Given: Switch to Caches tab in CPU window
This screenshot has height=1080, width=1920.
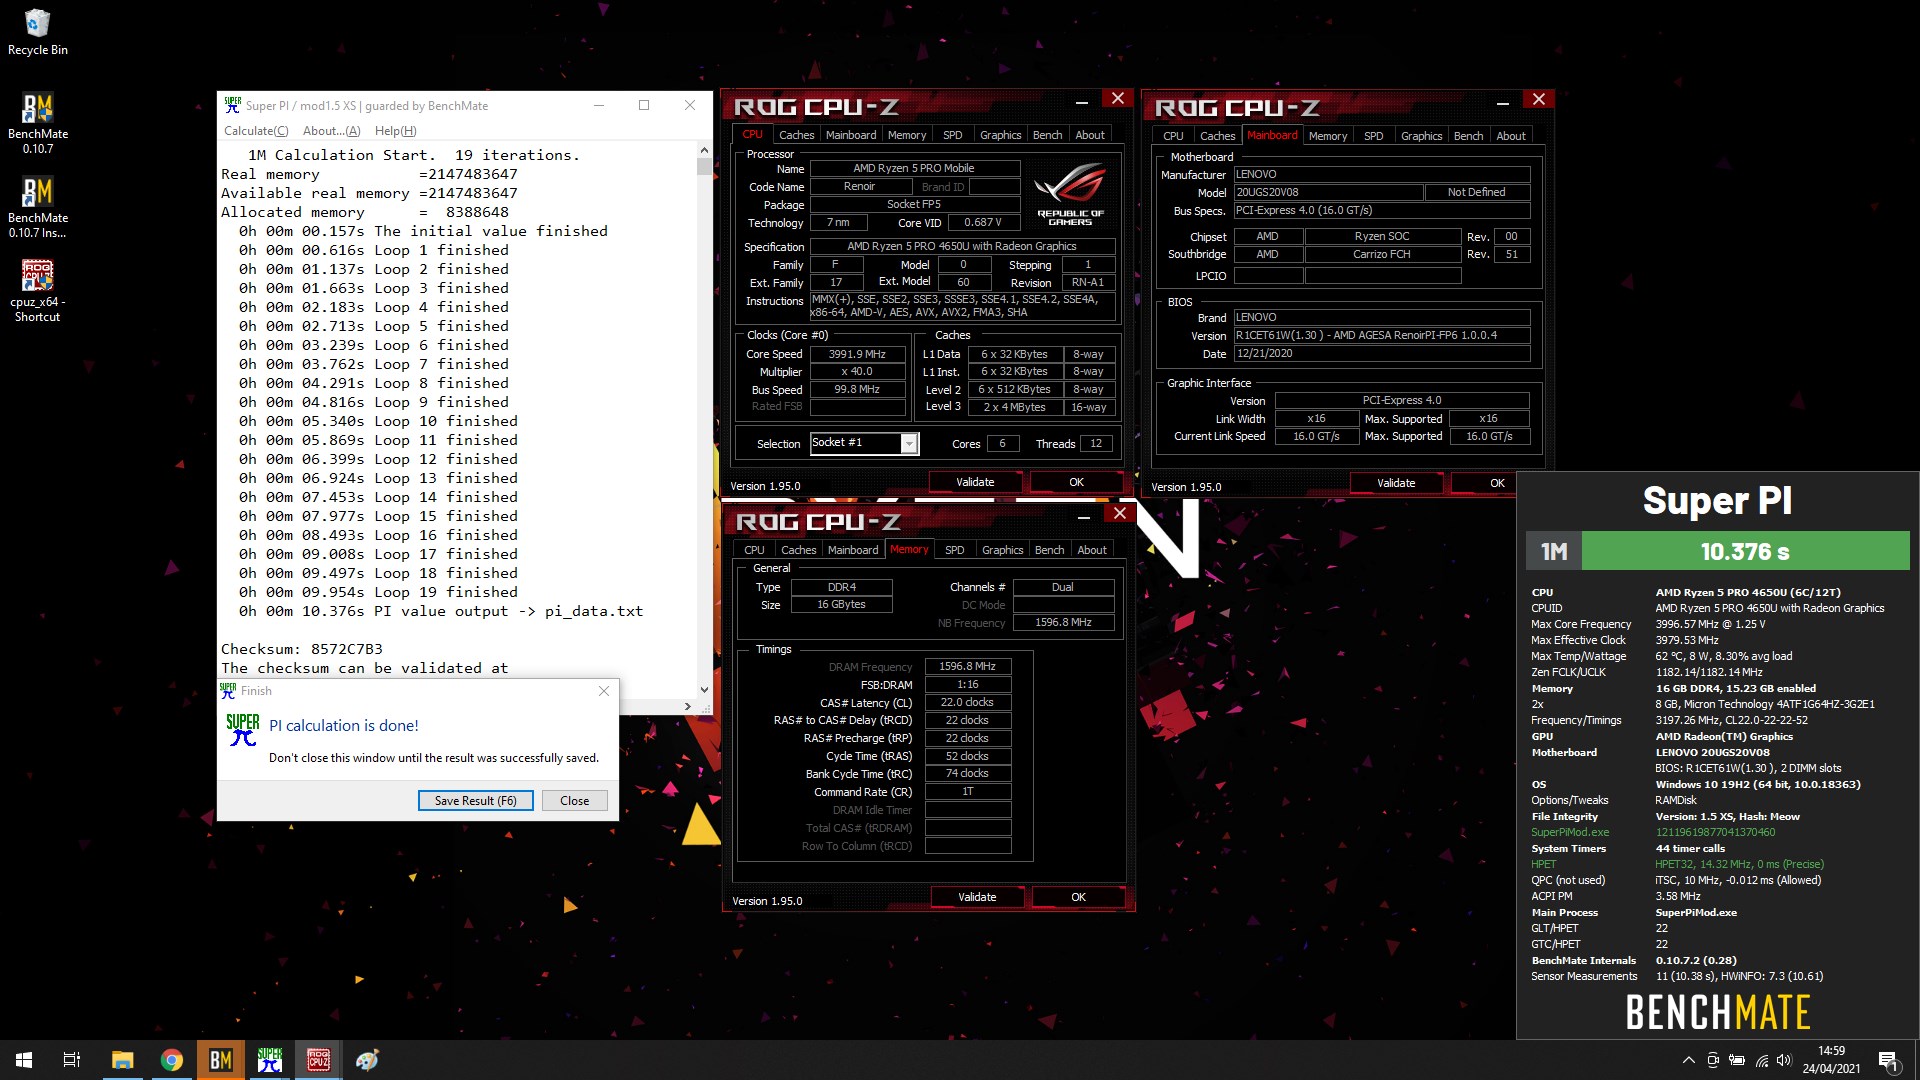Looking at the screenshot, I should point(796,135).
